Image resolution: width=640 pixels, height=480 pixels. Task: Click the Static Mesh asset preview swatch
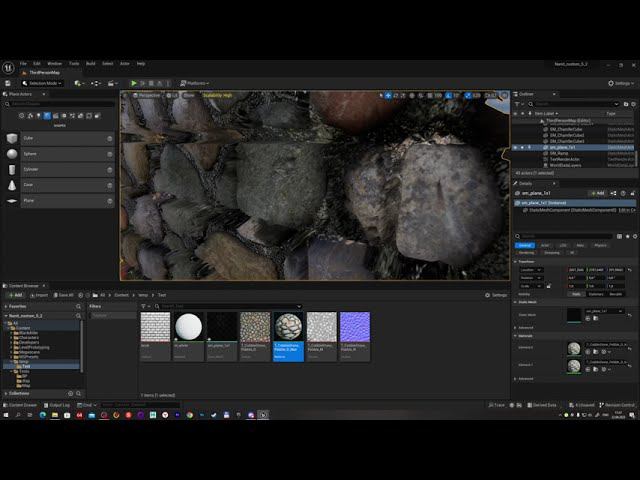pyautogui.click(x=573, y=314)
